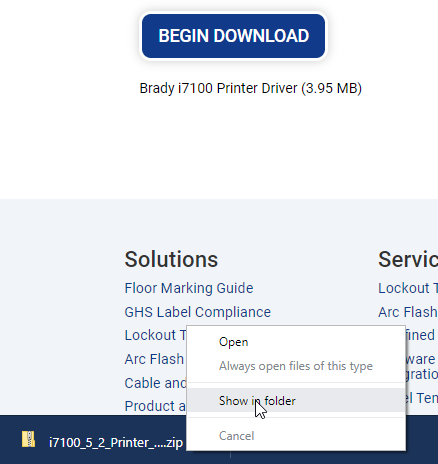The image size is (438, 464).
Task: Click Brady i7100 Printer Driver (3.95 MB) text
Action: (x=251, y=88)
